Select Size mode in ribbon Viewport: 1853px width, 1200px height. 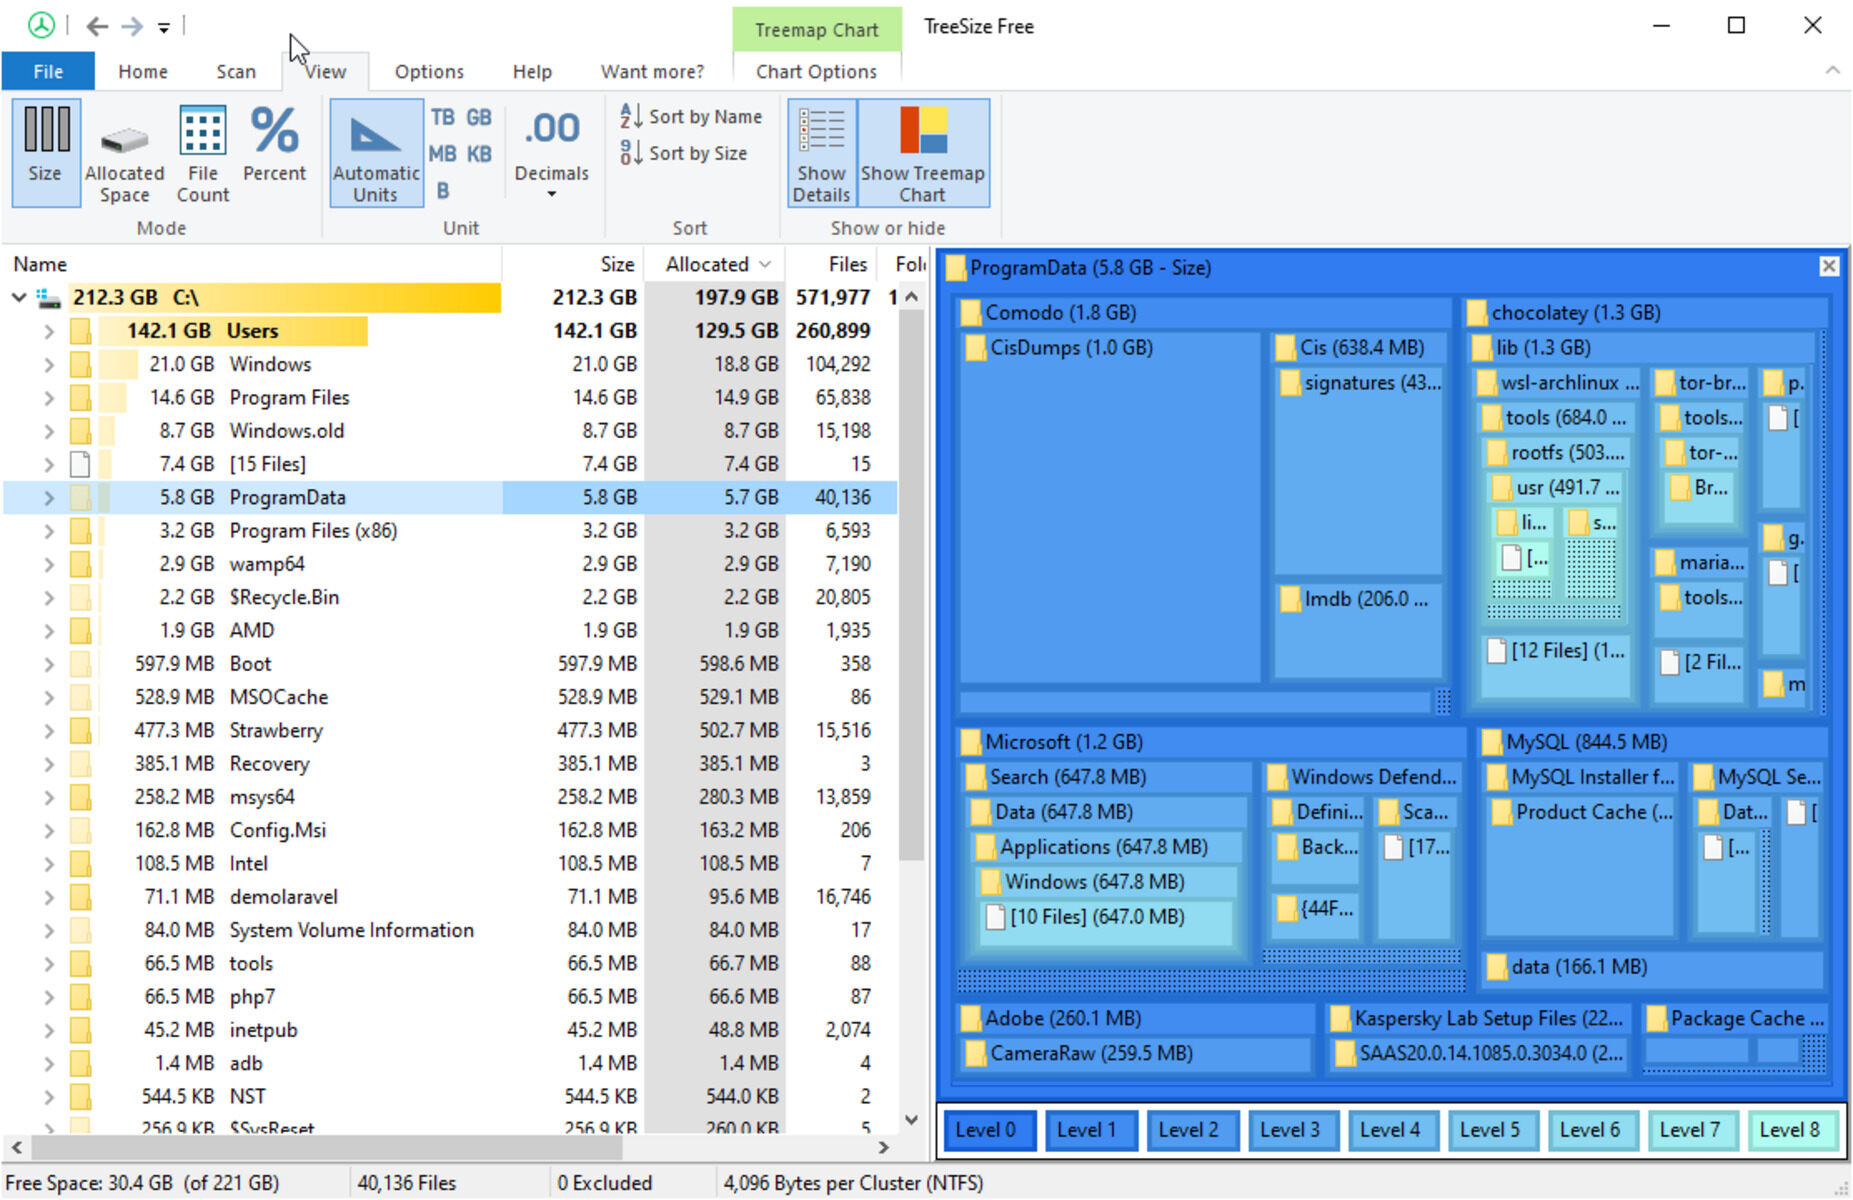coord(46,152)
